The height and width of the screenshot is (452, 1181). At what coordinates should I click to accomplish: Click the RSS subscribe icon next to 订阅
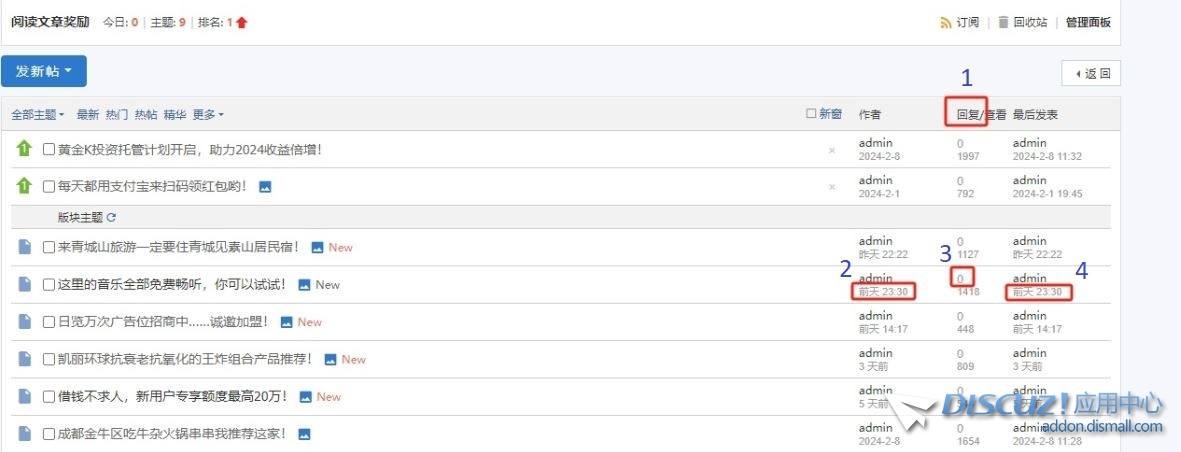point(945,22)
